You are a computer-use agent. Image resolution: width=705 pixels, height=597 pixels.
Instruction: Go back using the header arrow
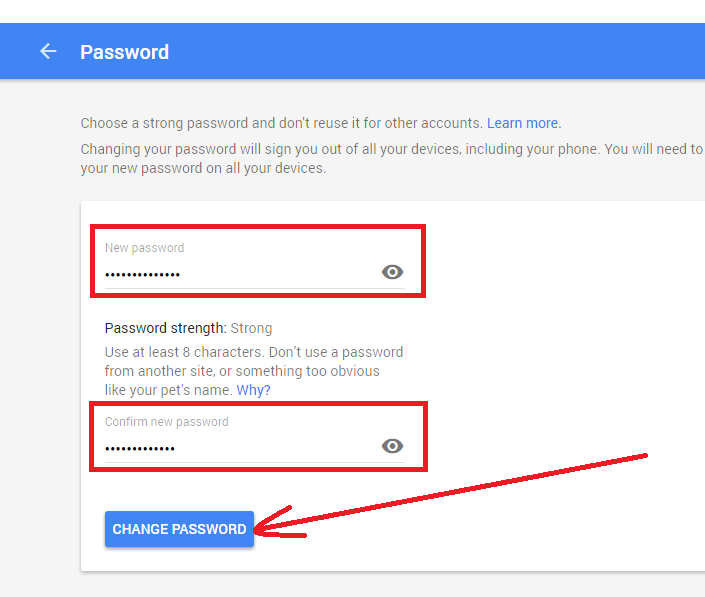48,51
